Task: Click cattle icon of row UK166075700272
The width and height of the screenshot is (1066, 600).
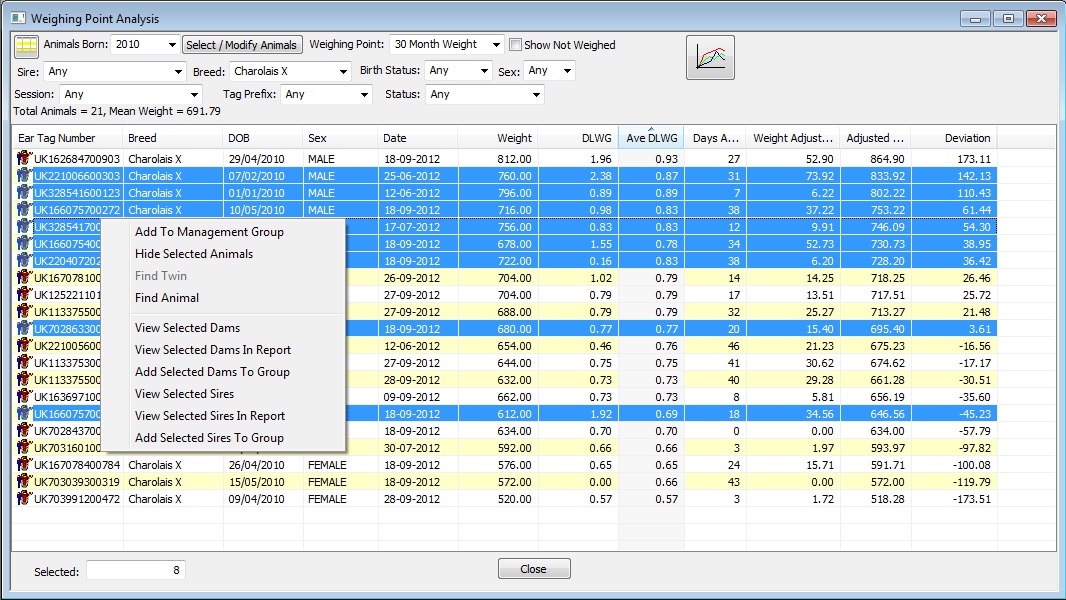Action: pyautogui.click(x=24, y=209)
